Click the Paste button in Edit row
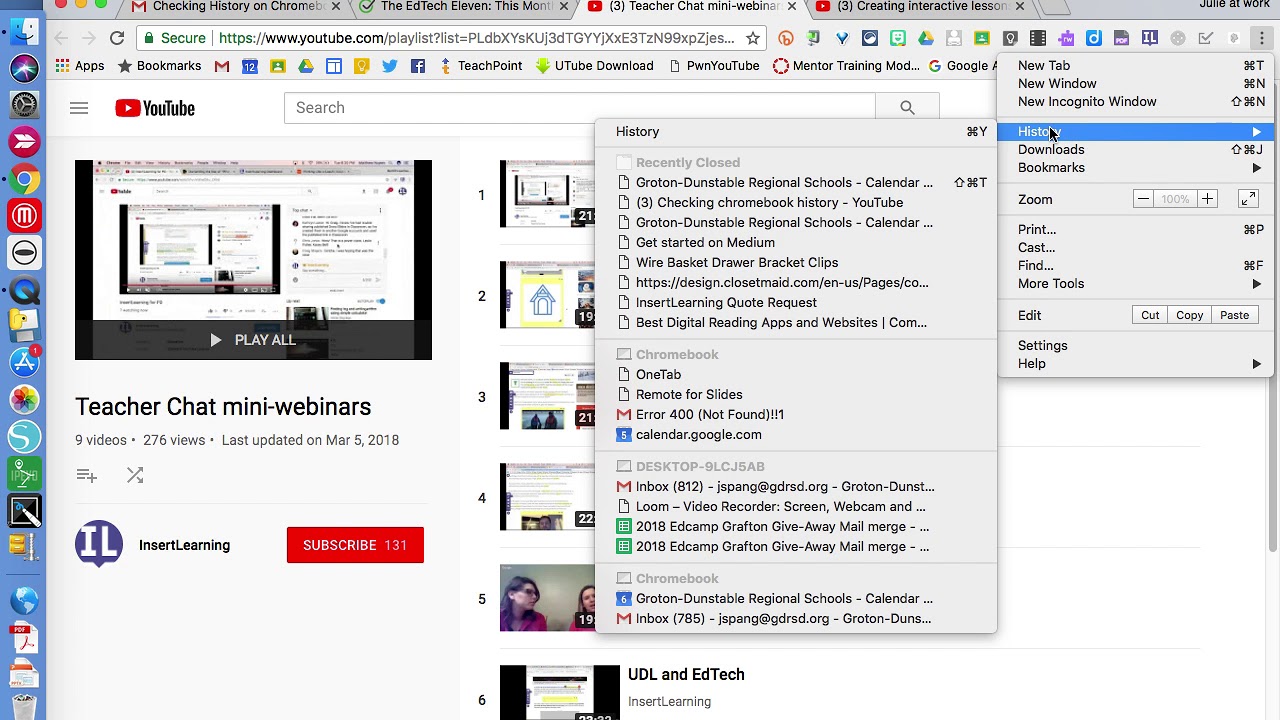 (1234, 315)
